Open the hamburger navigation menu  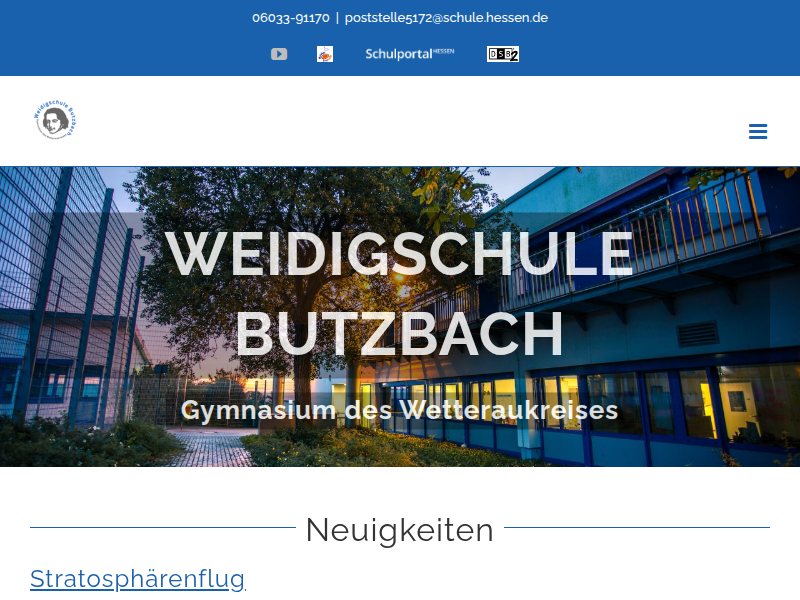(x=758, y=131)
